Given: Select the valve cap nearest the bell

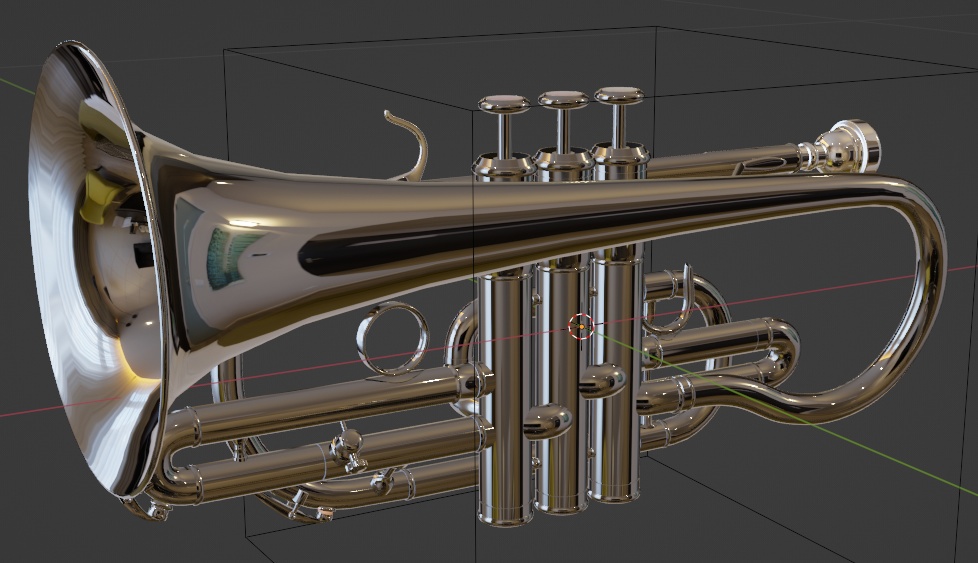Looking at the screenshot, I should point(504,104).
